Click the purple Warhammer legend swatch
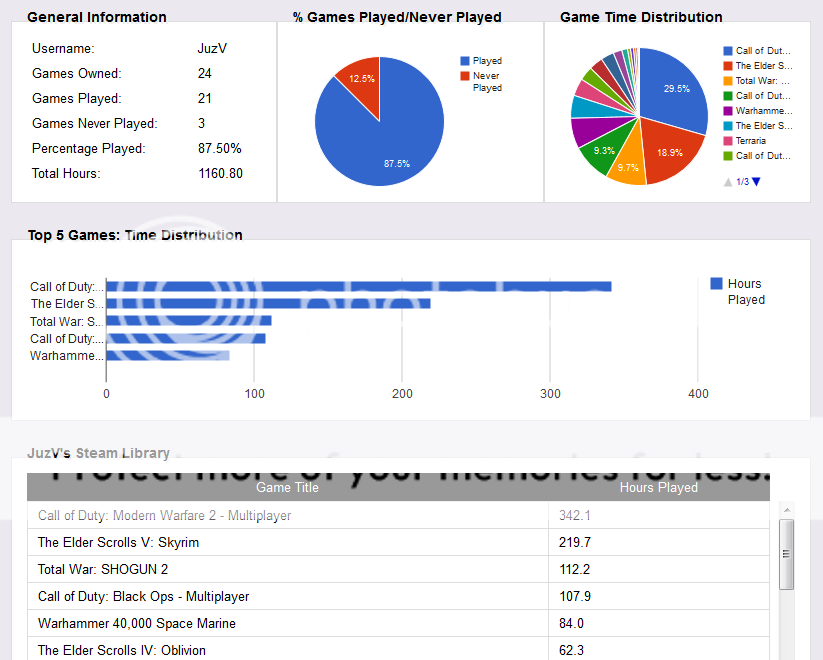Viewport: 823px width, 660px height. tap(727, 111)
